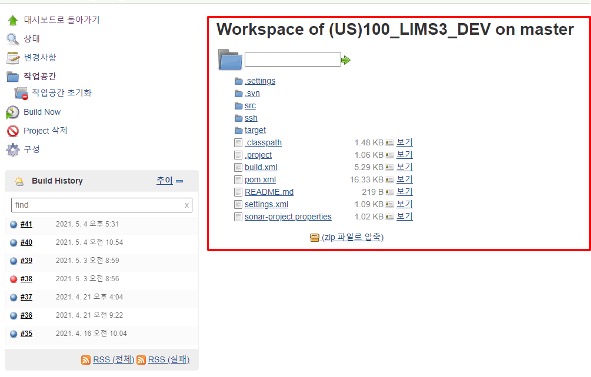Download workspace via zip 파일로 압축 link
Image resolution: width=591 pixels, height=377 pixels.
tap(352, 237)
